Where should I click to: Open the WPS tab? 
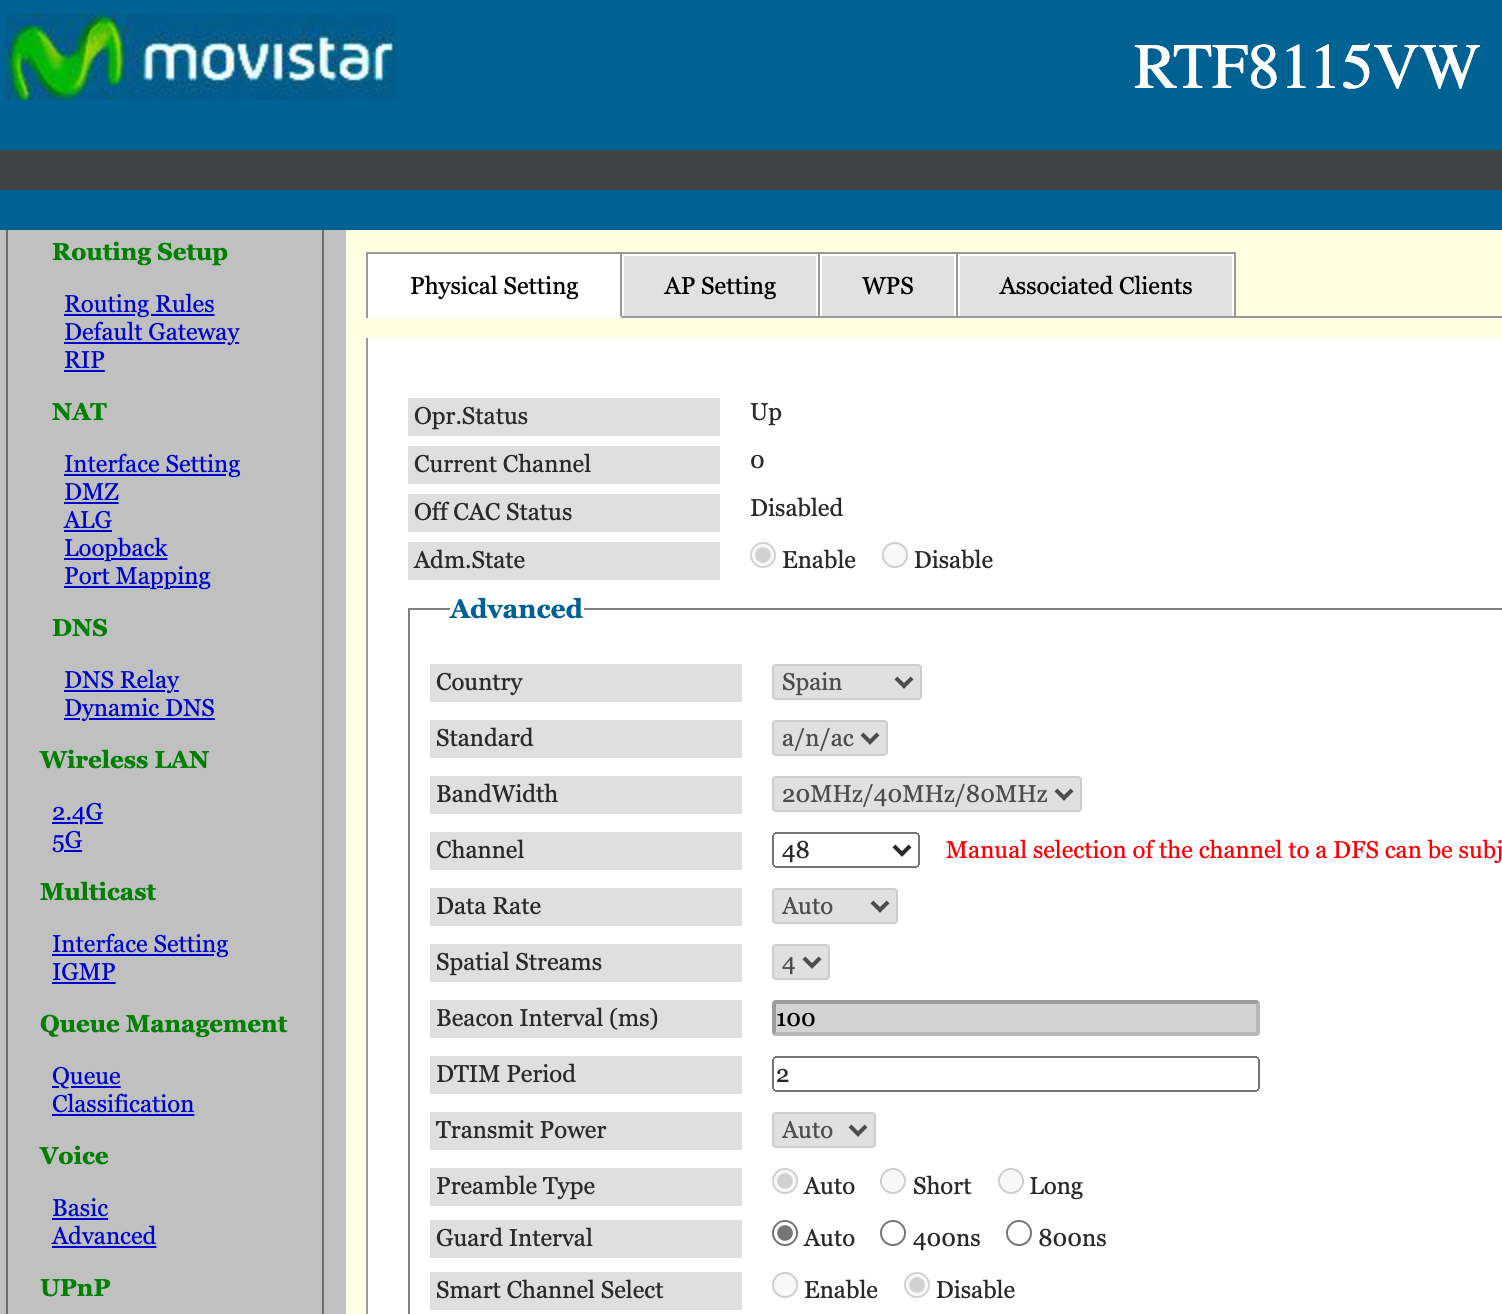coord(887,285)
